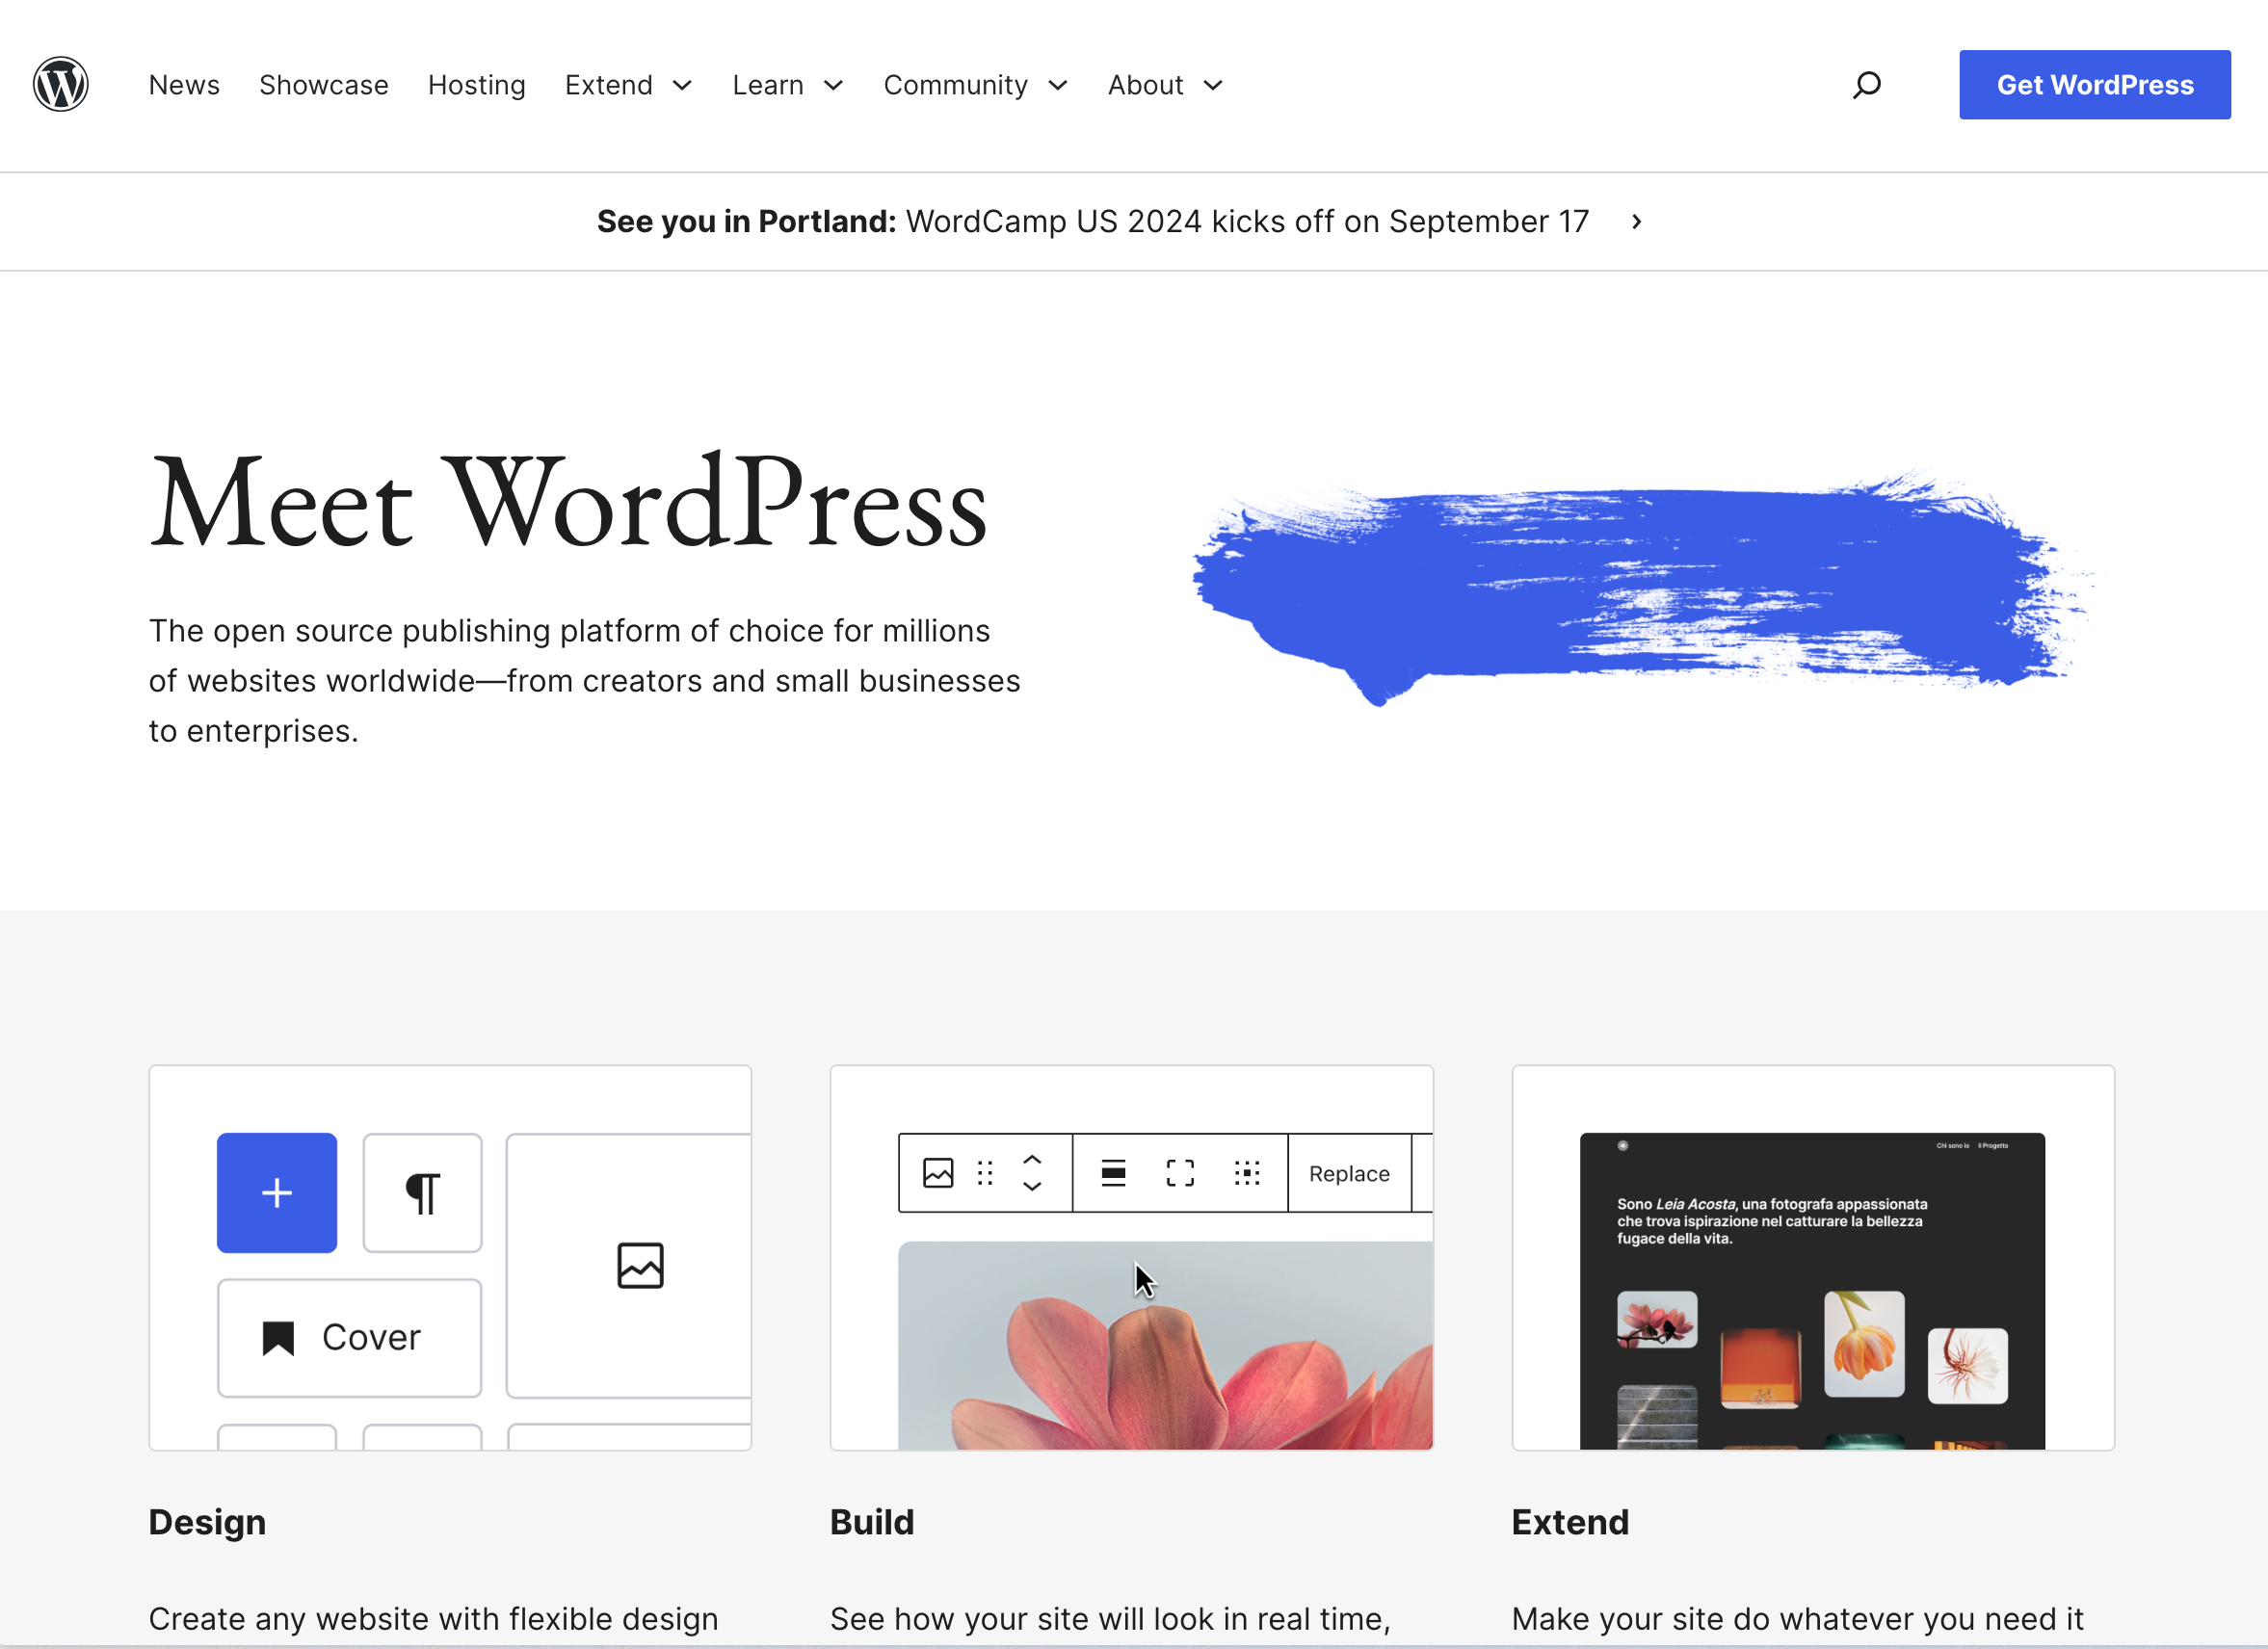
Task: Click the 'See you in Portland:' bold text
Action: [746, 221]
